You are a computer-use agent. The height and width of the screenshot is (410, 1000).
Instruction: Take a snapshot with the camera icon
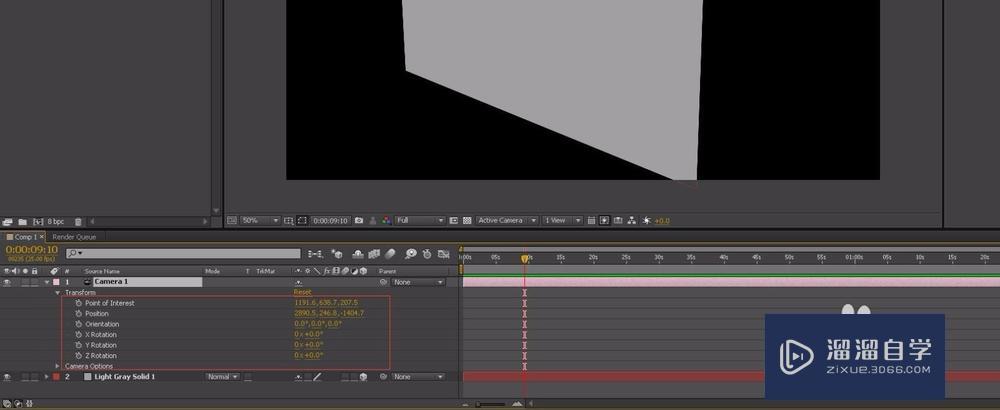(359, 220)
